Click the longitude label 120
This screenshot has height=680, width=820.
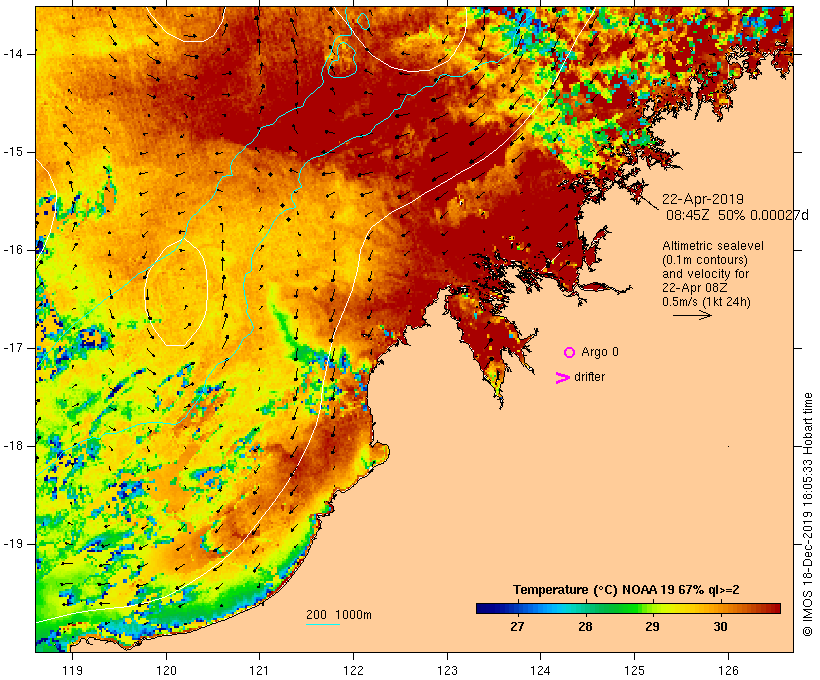(166, 670)
